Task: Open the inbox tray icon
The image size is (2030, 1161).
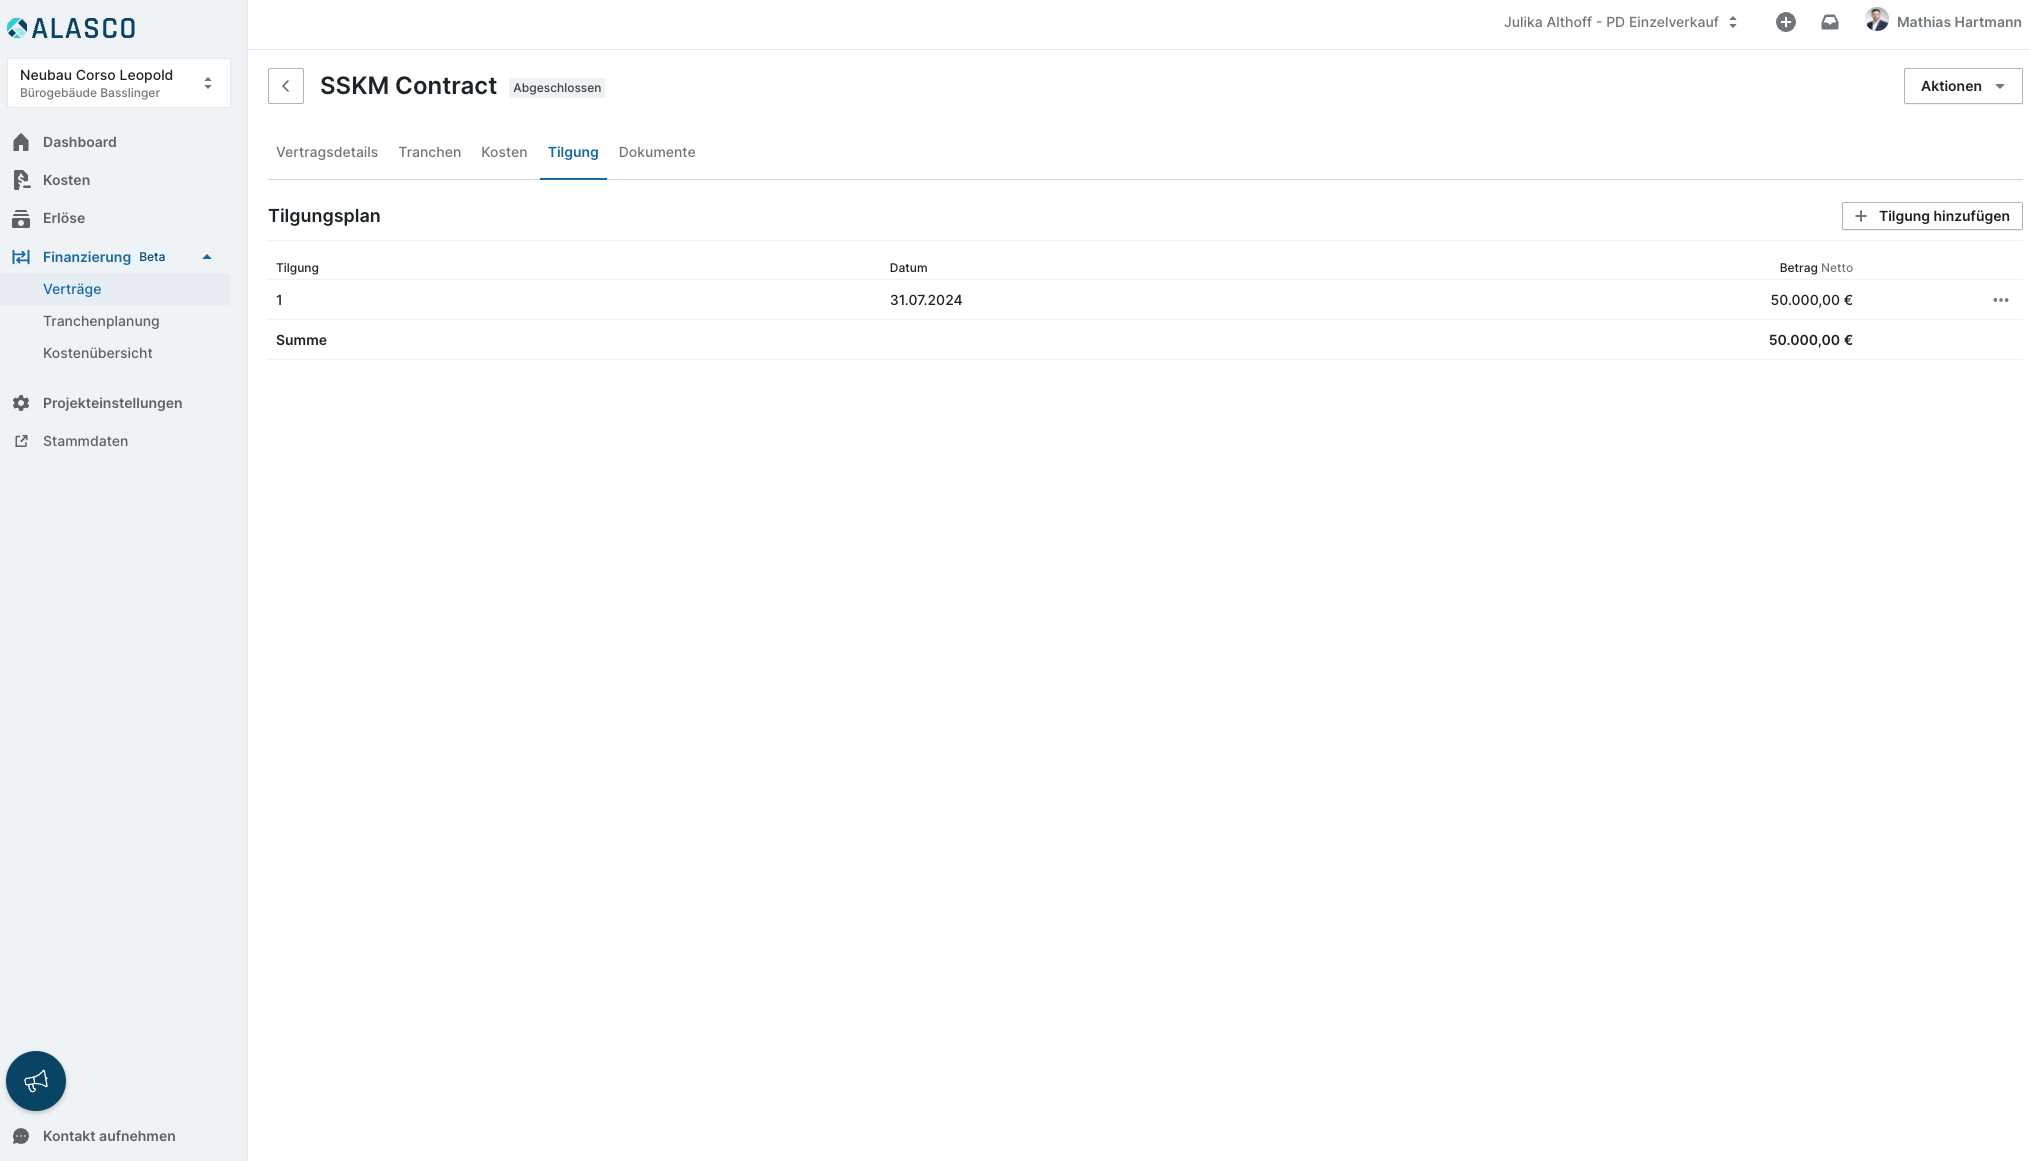Action: point(1829,22)
